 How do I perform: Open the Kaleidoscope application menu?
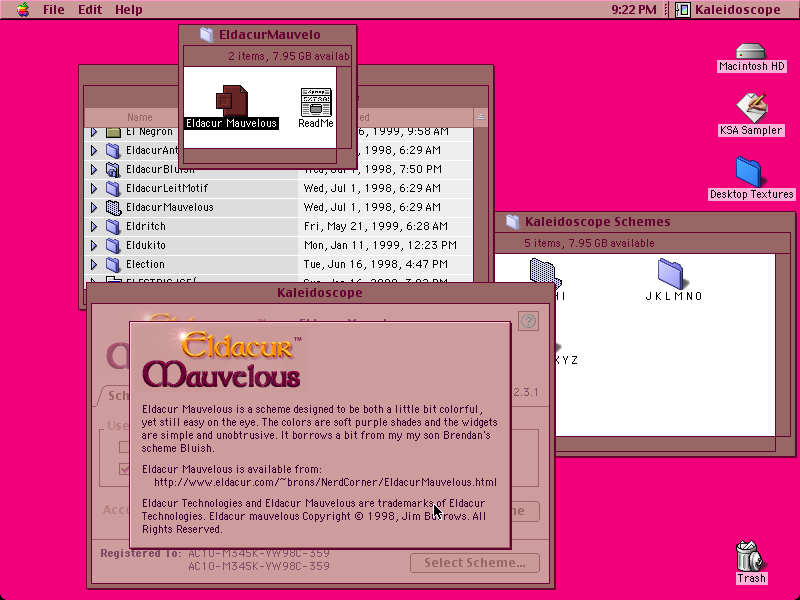point(728,10)
